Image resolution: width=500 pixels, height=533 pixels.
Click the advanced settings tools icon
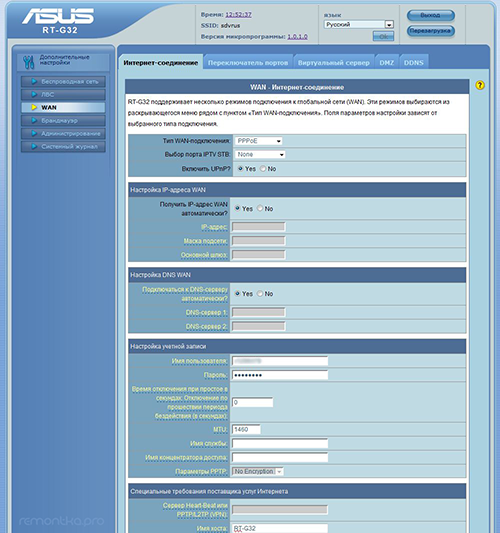coord(29,62)
